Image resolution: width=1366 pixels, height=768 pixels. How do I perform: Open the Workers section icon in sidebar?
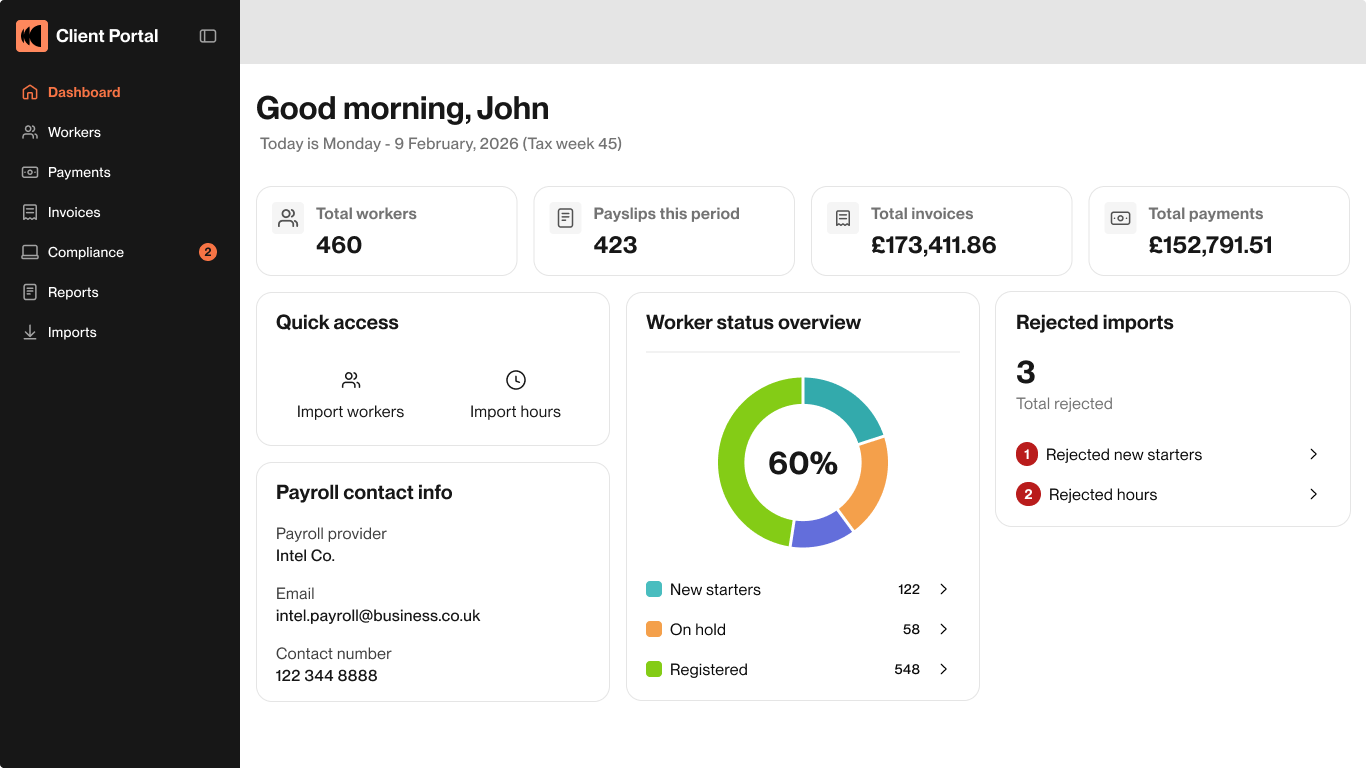[x=29, y=132]
